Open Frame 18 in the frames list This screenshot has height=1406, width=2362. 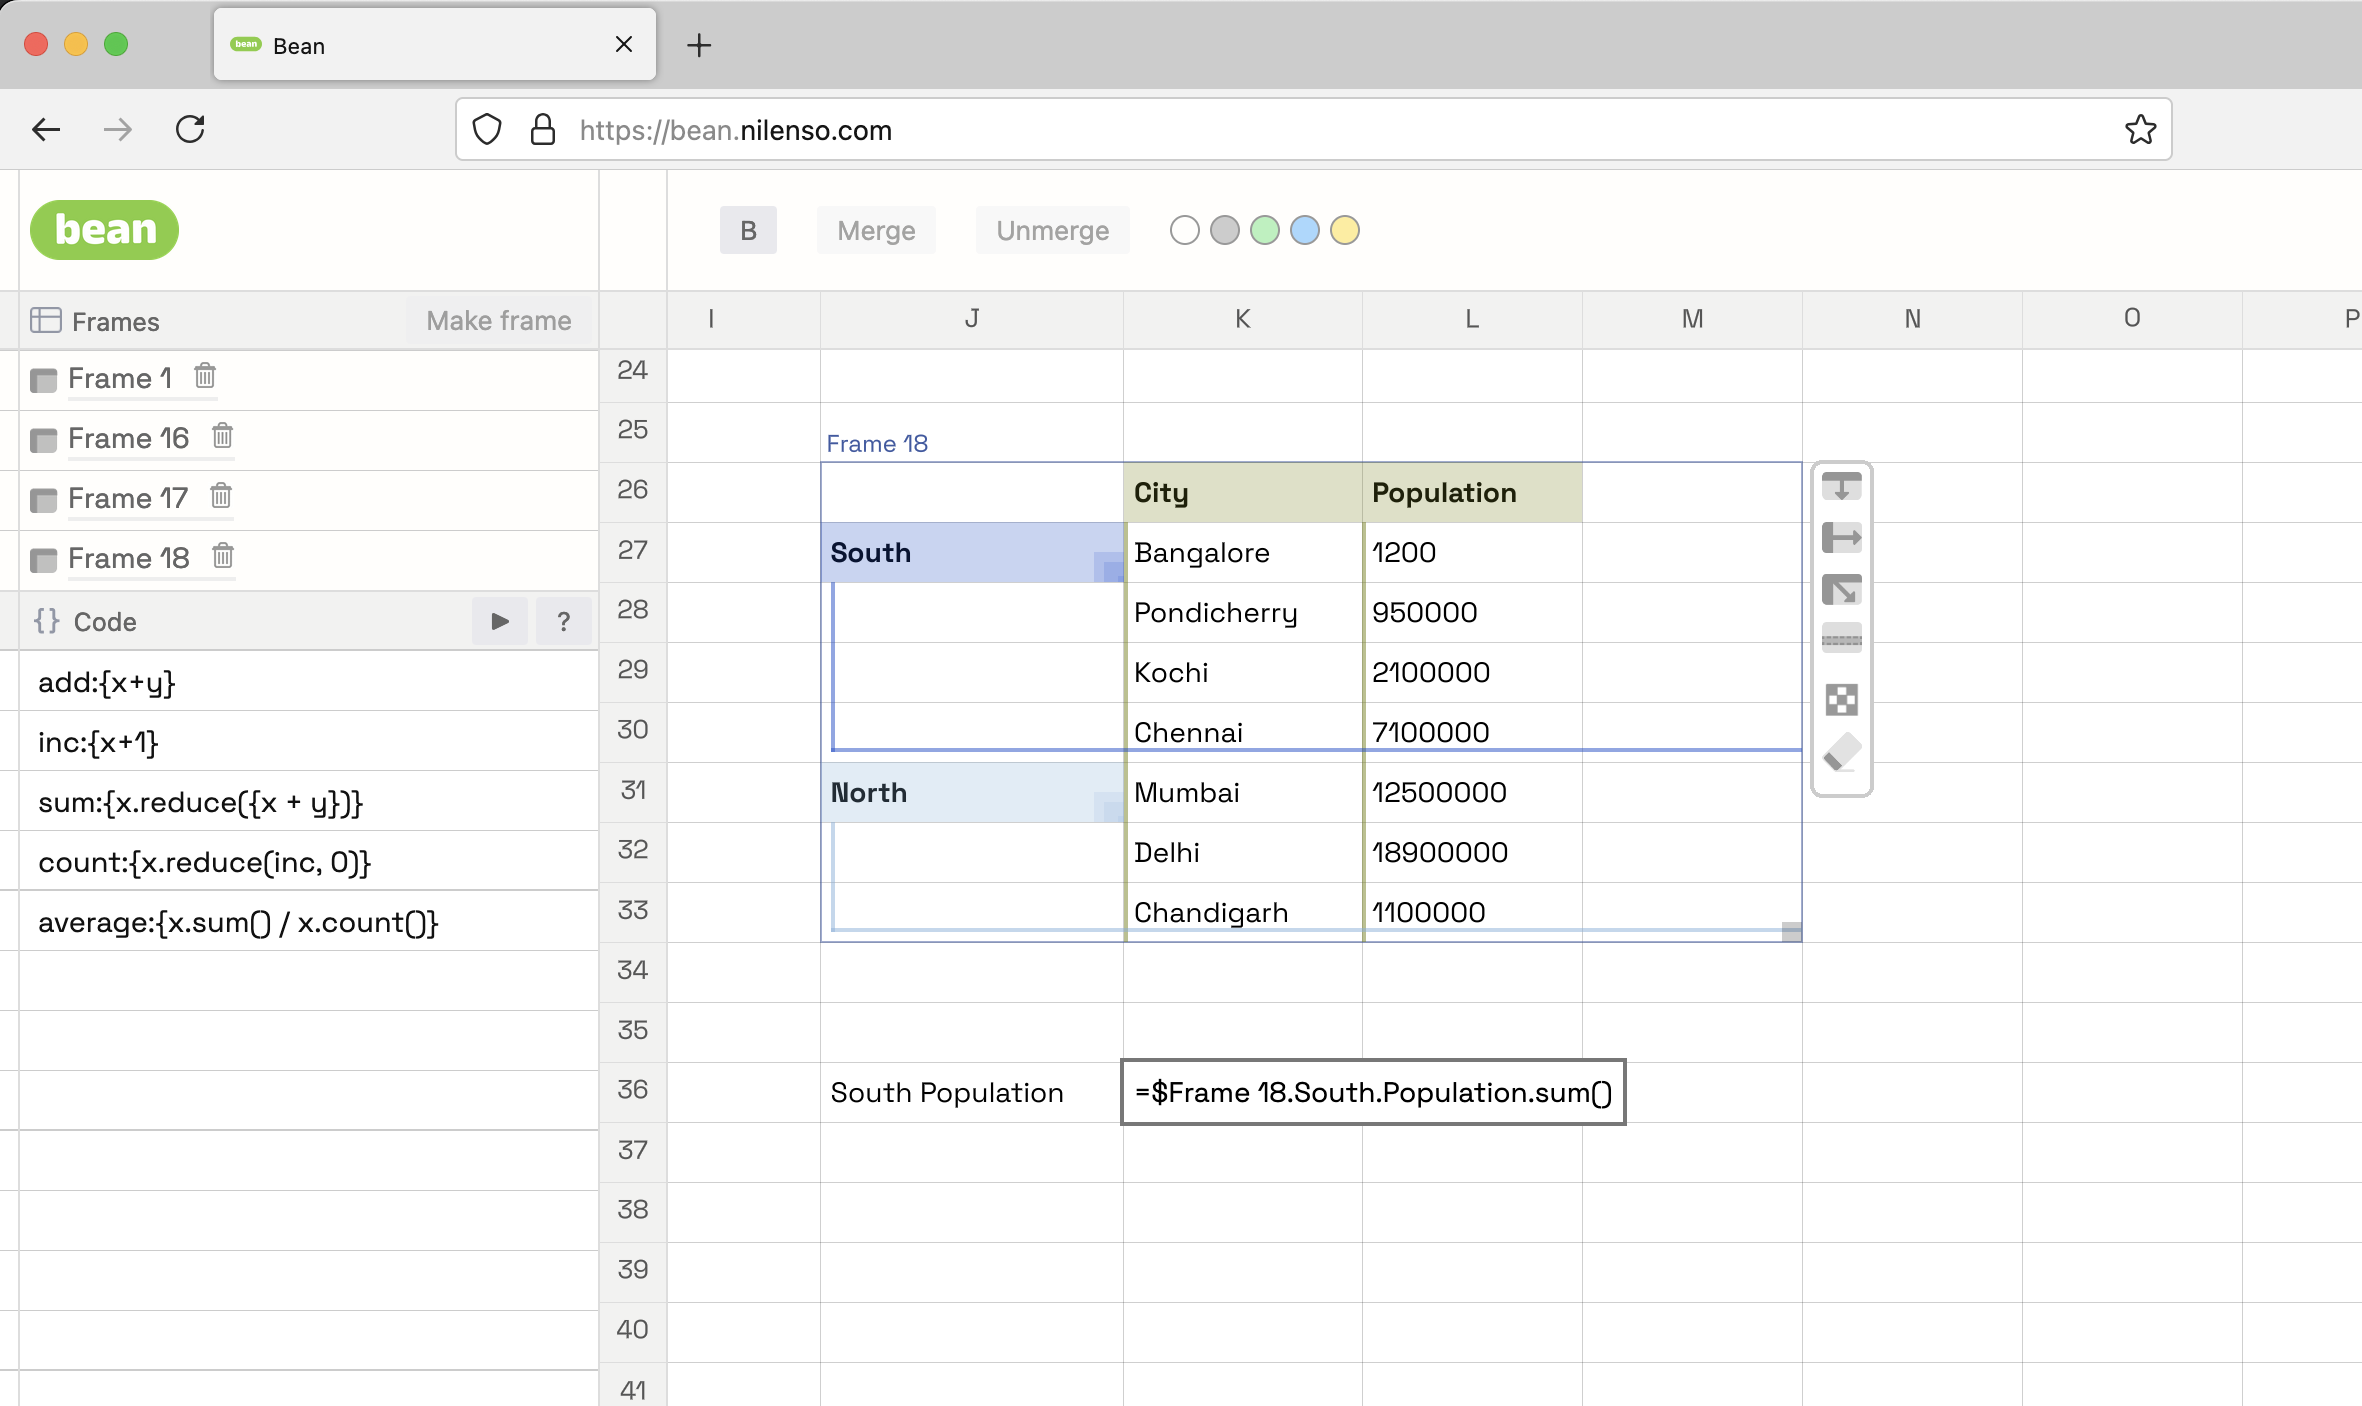coord(128,558)
